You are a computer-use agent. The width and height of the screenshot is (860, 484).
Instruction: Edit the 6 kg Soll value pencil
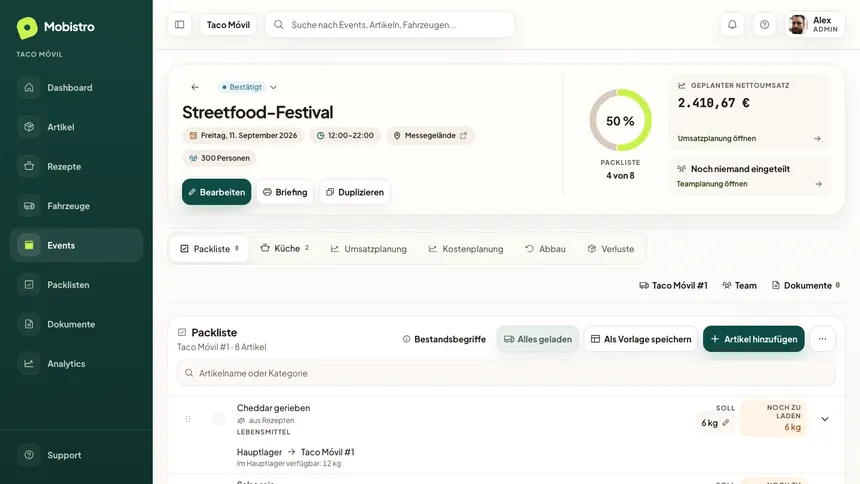(726, 423)
